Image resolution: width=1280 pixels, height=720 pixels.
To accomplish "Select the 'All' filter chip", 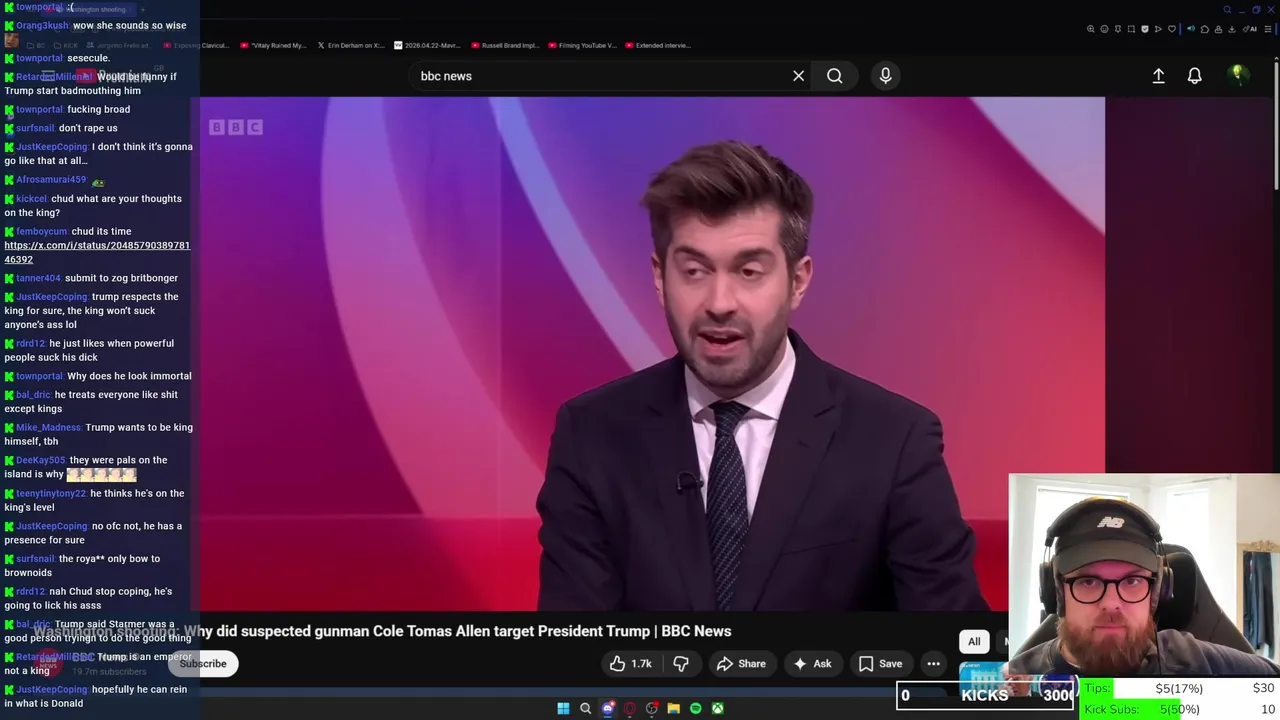I will 974,641.
